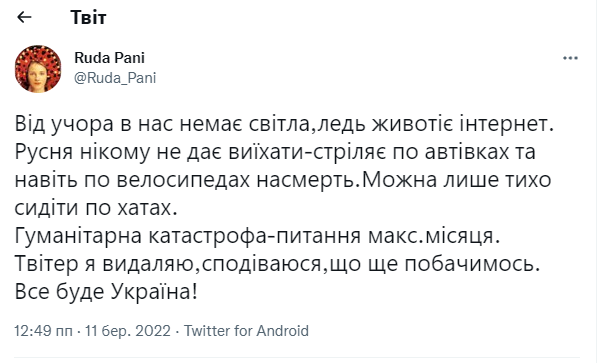Click the phrase Все буде Україна!

(106, 292)
